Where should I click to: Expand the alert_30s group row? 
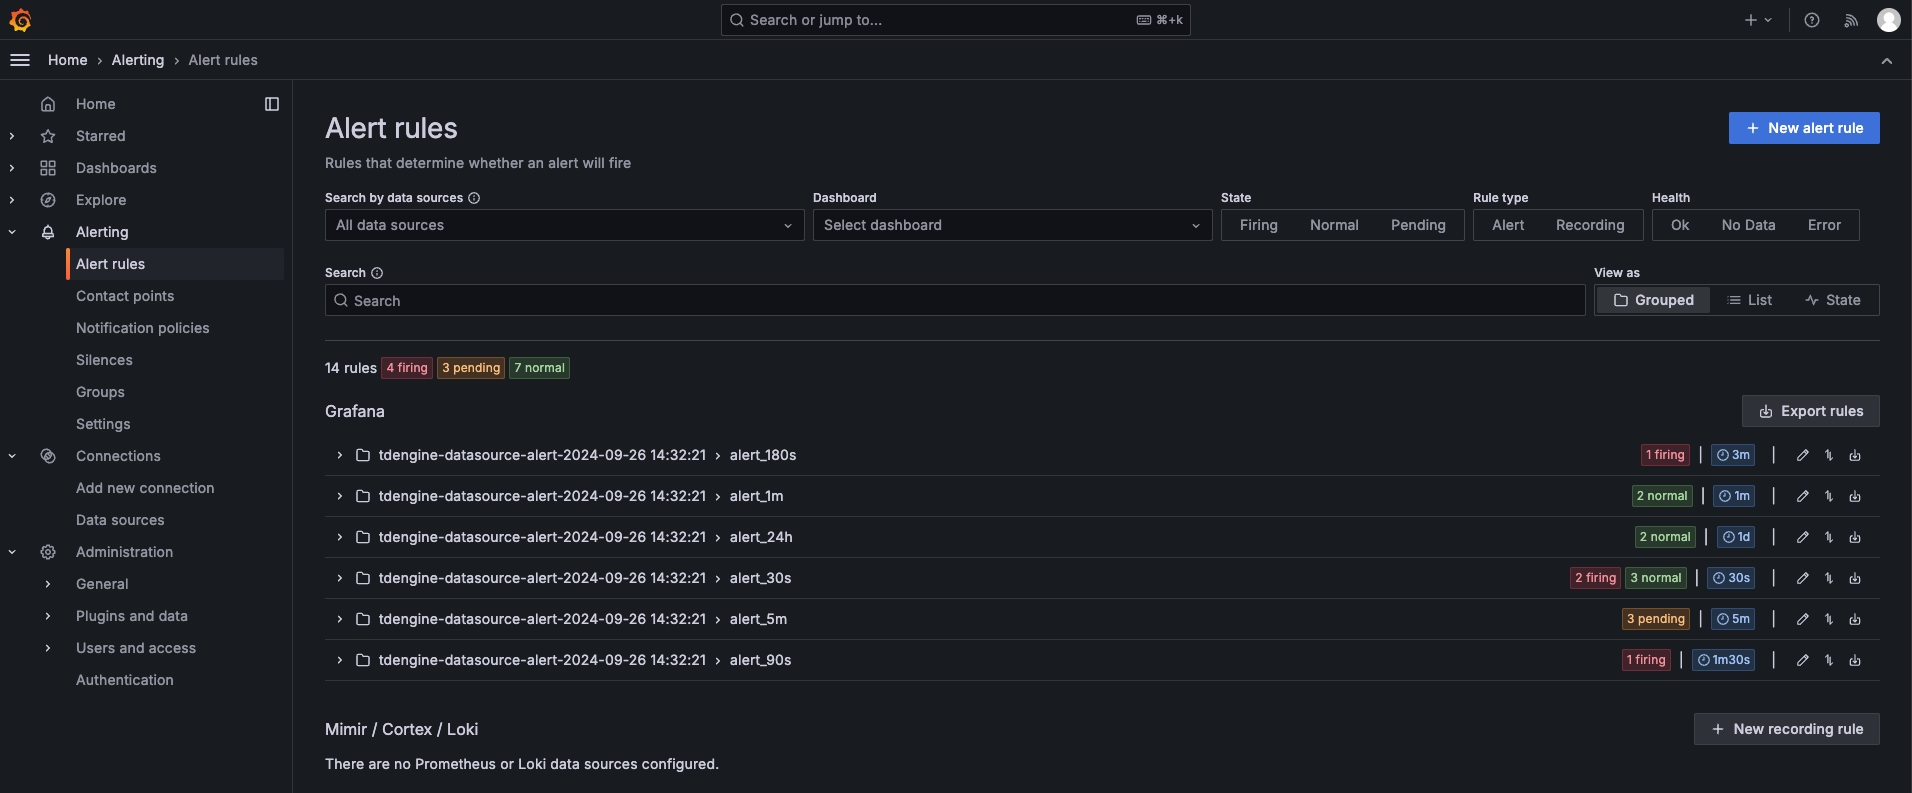[x=339, y=578]
